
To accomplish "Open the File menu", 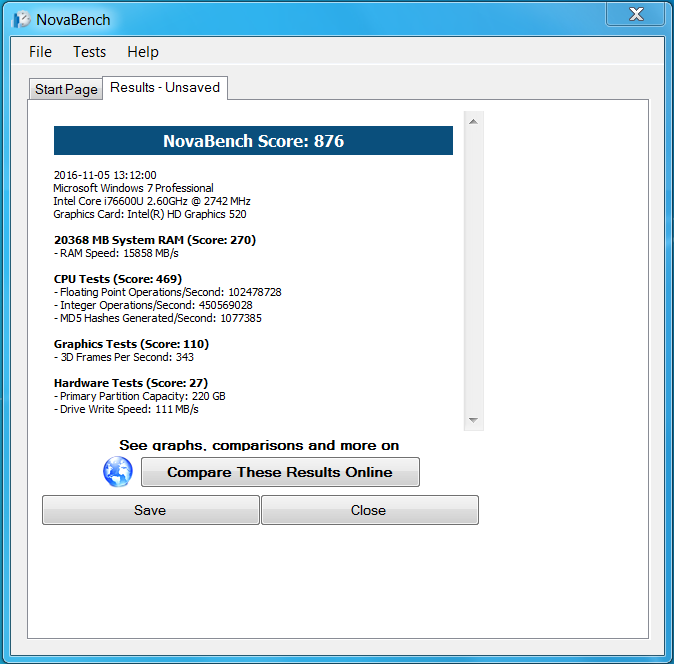I will pyautogui.click(x=40, y=52).
